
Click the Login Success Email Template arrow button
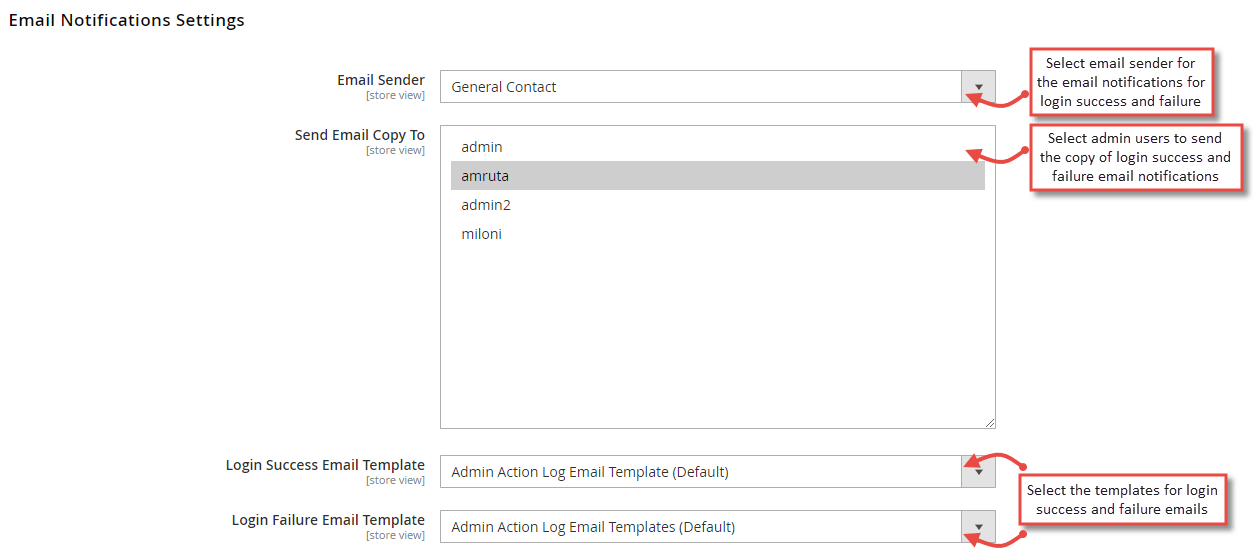click(978, 472)
